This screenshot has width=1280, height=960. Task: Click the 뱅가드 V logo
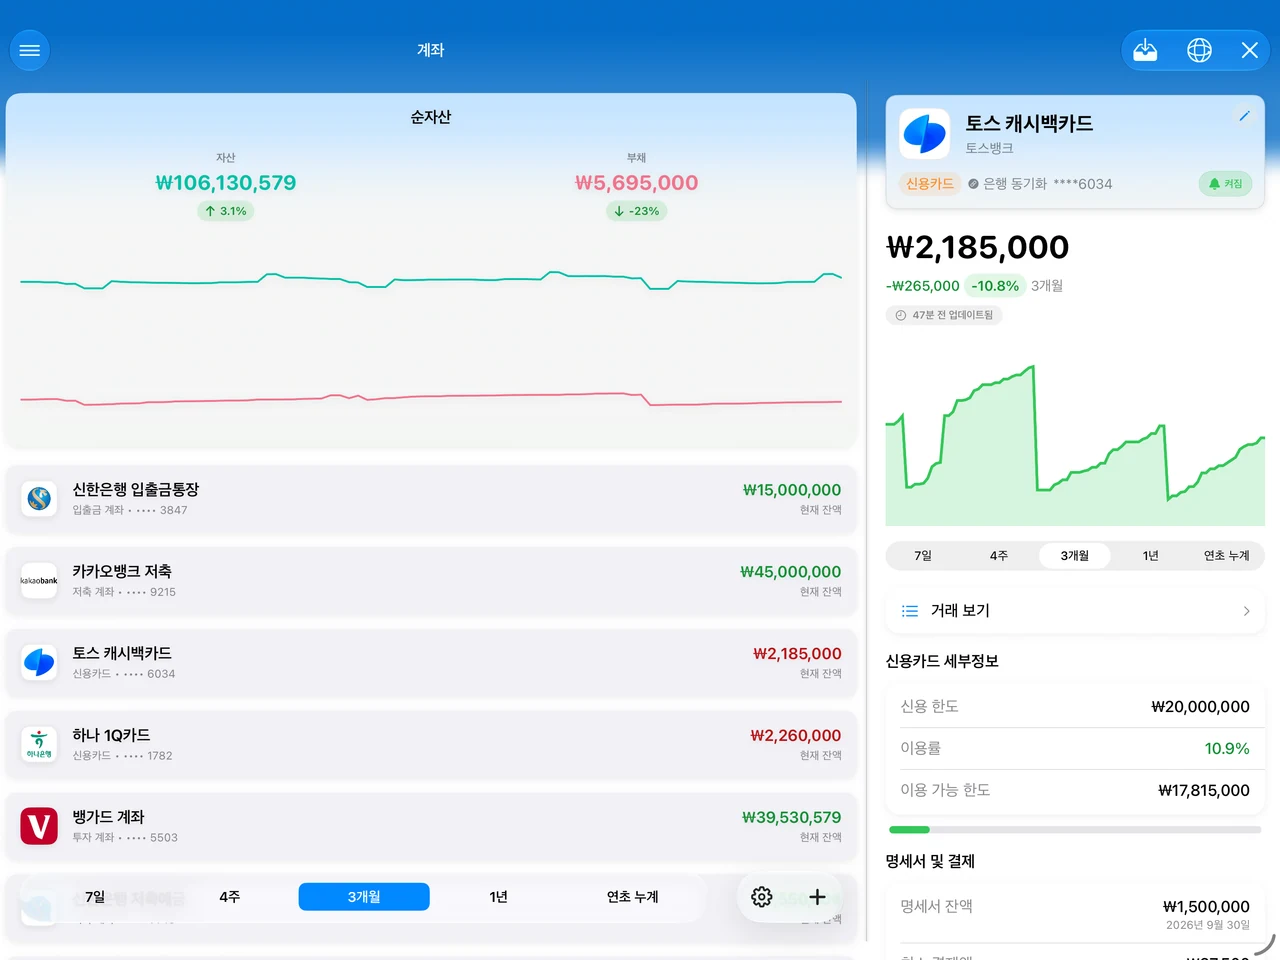click(39, 826)
